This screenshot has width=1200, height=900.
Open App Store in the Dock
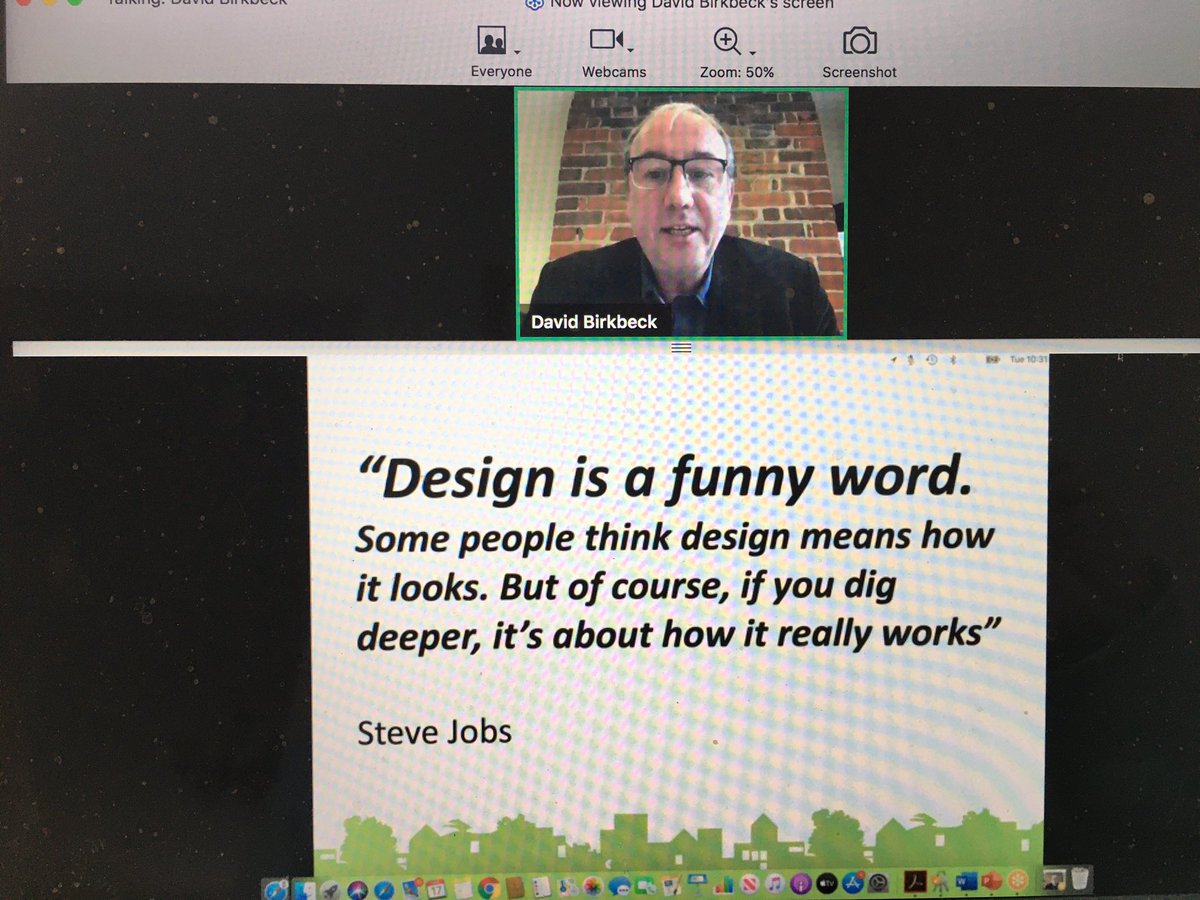pyautogui.click(x=853, y=882)
